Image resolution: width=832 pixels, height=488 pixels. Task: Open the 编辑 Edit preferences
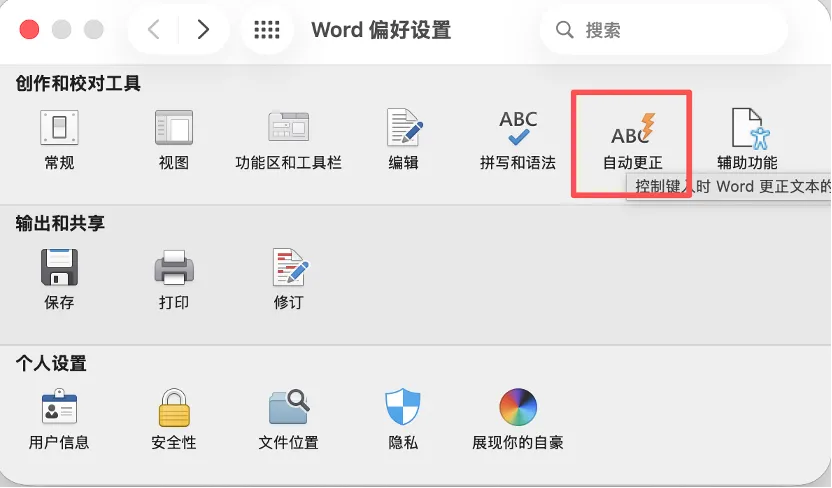pyautogui.click(x=403, y=140)
